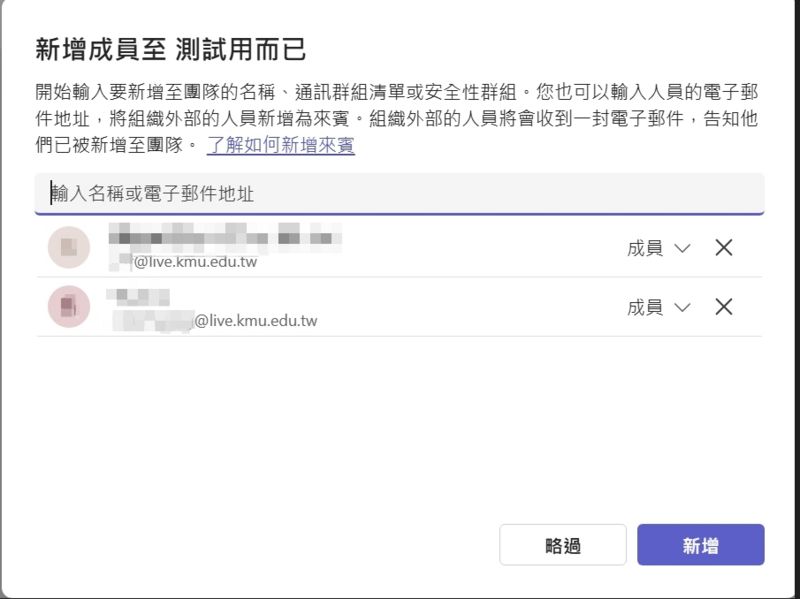Click the first member's live.kmu.edu.tw email
This screenshot has height=599, width=800.
pos(196,262)
